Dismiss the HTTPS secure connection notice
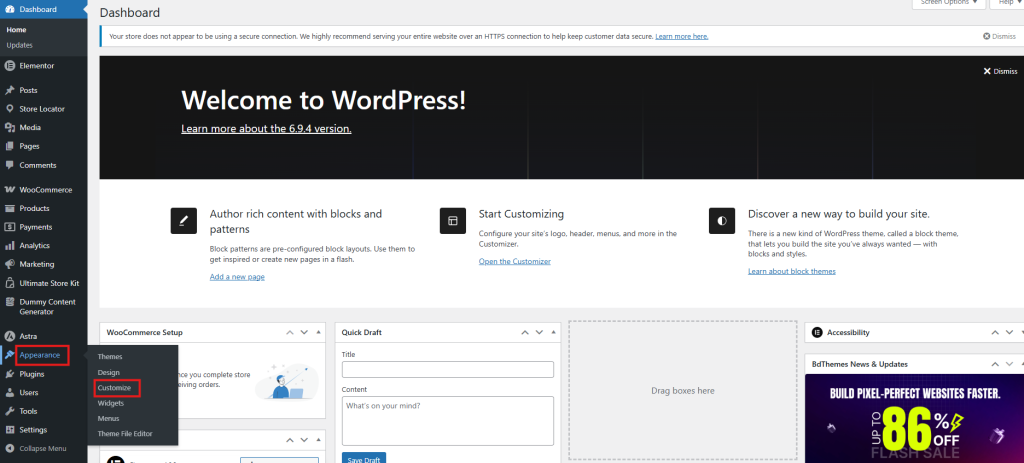1024x463 pixels. pos(999,37)
